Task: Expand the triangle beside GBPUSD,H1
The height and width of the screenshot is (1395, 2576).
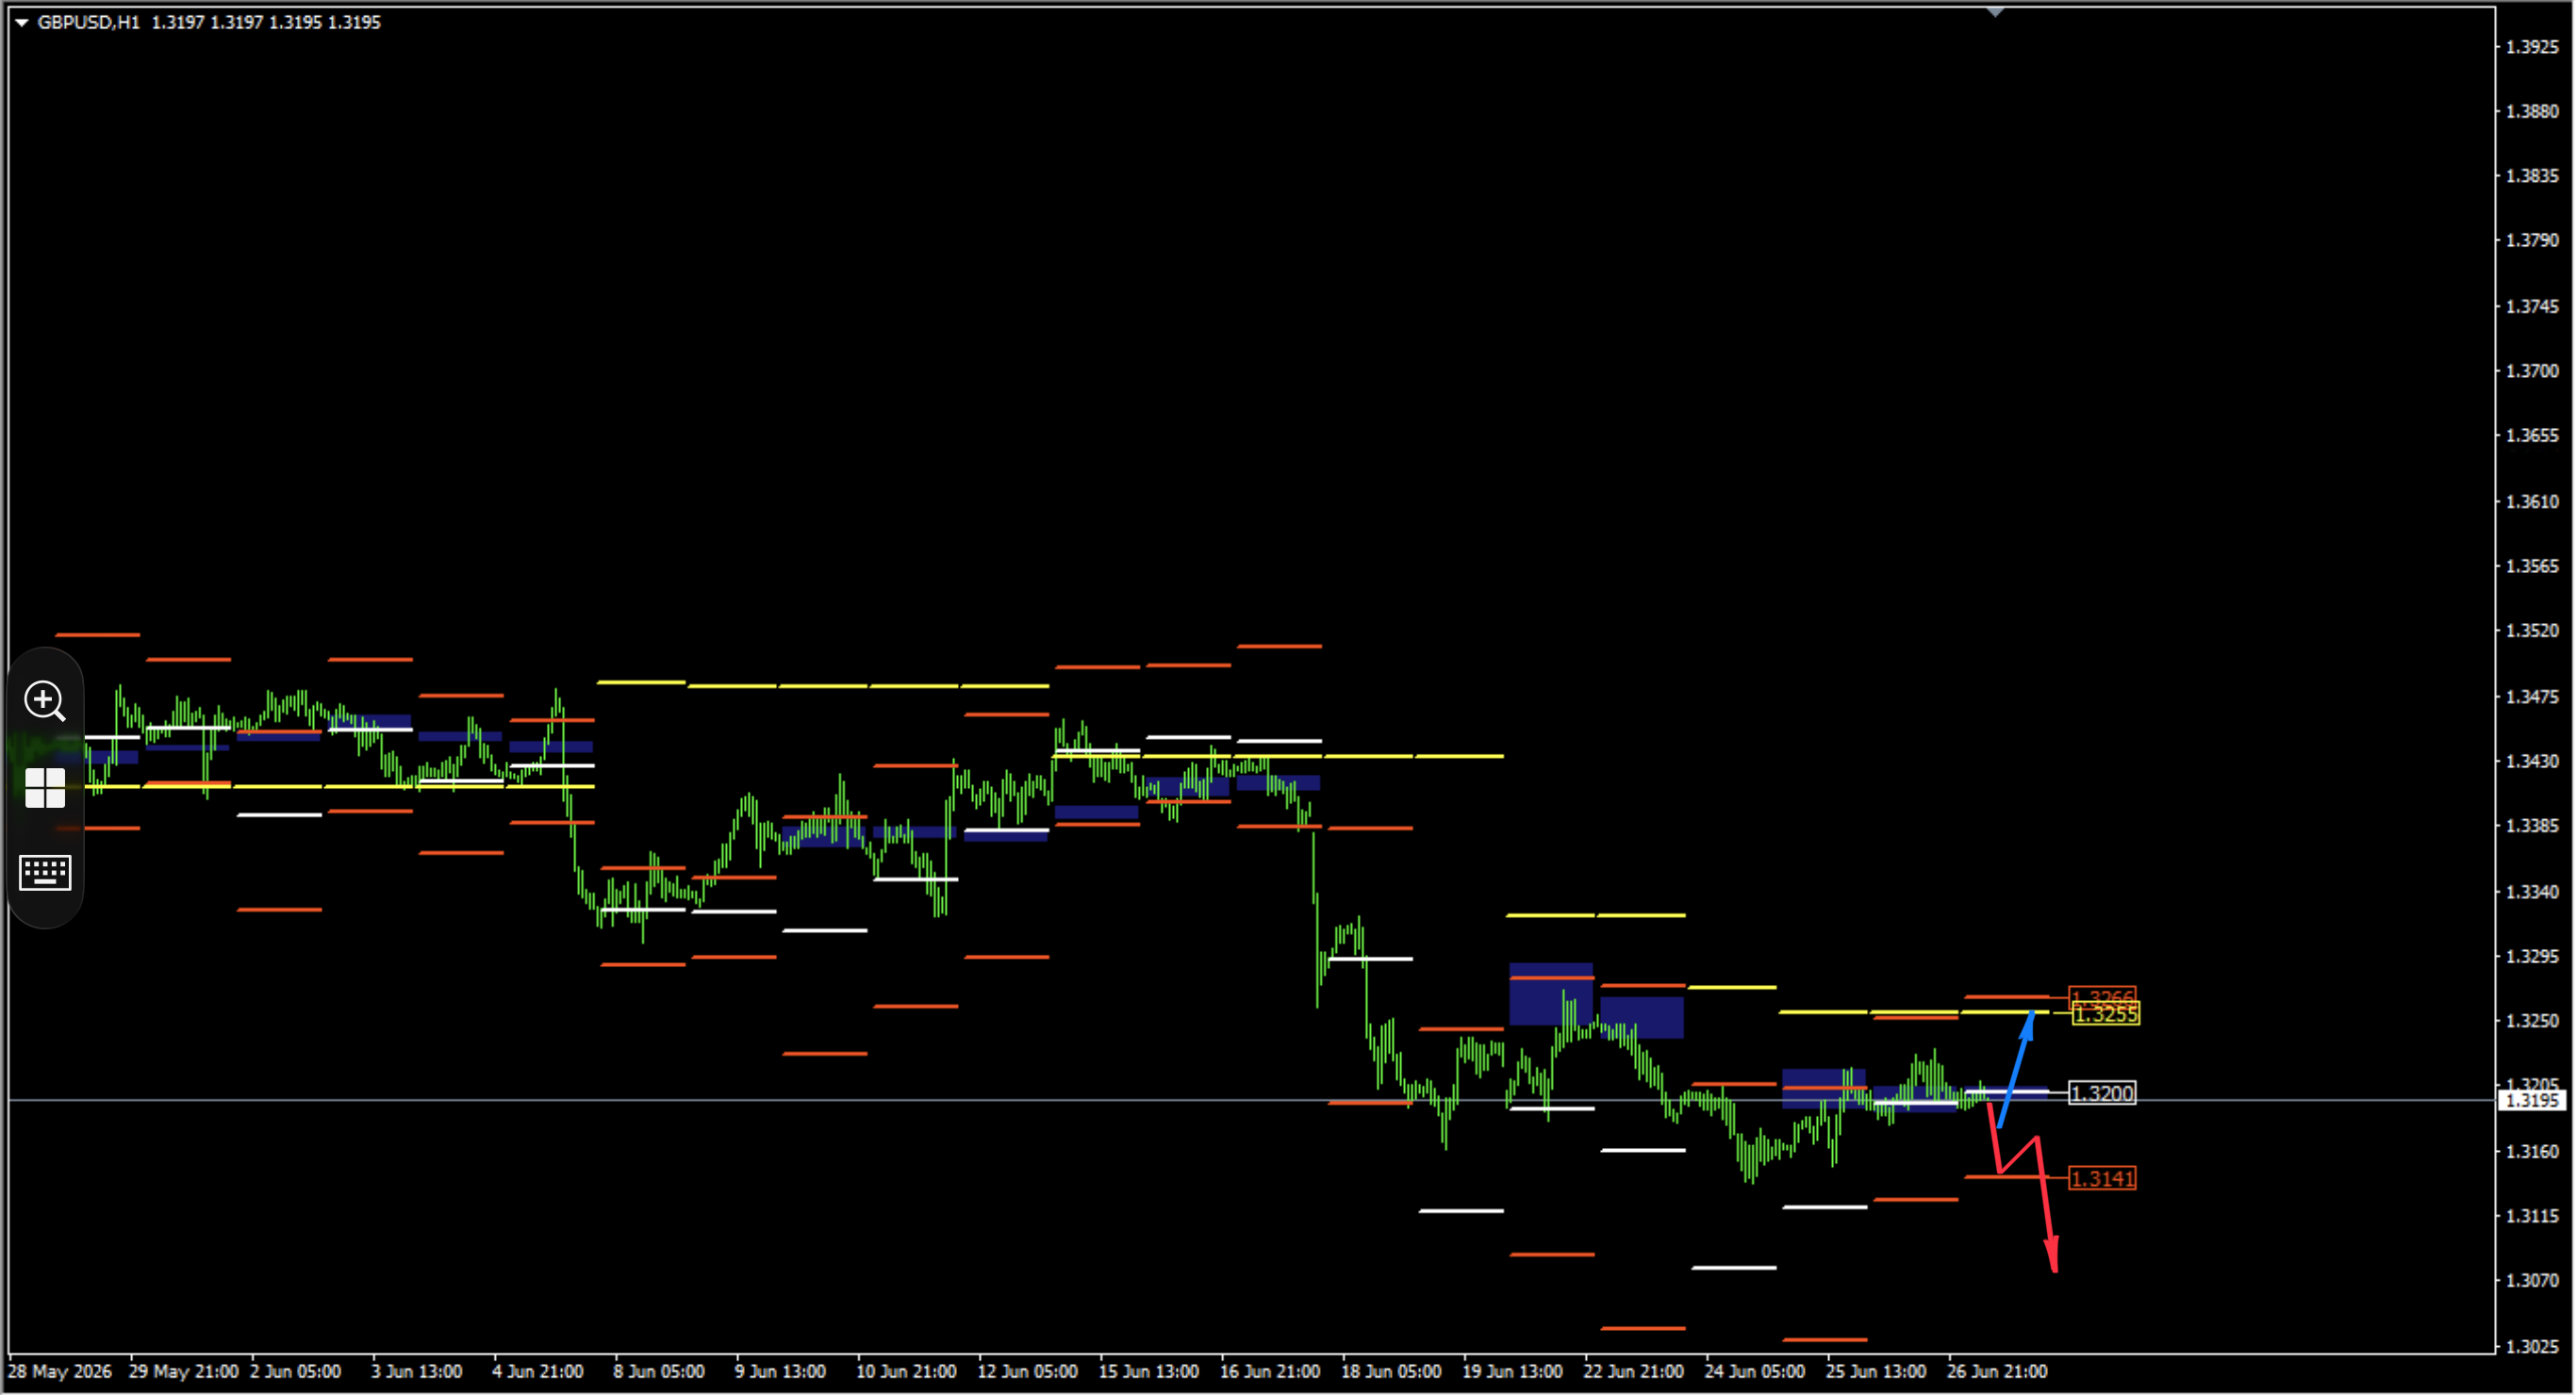Action: 21,22
